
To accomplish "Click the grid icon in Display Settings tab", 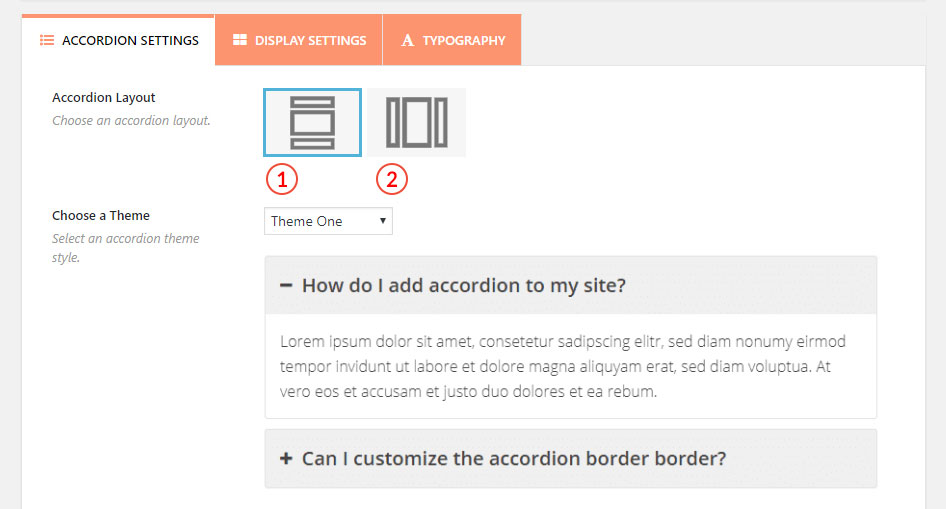I will 240,40.
